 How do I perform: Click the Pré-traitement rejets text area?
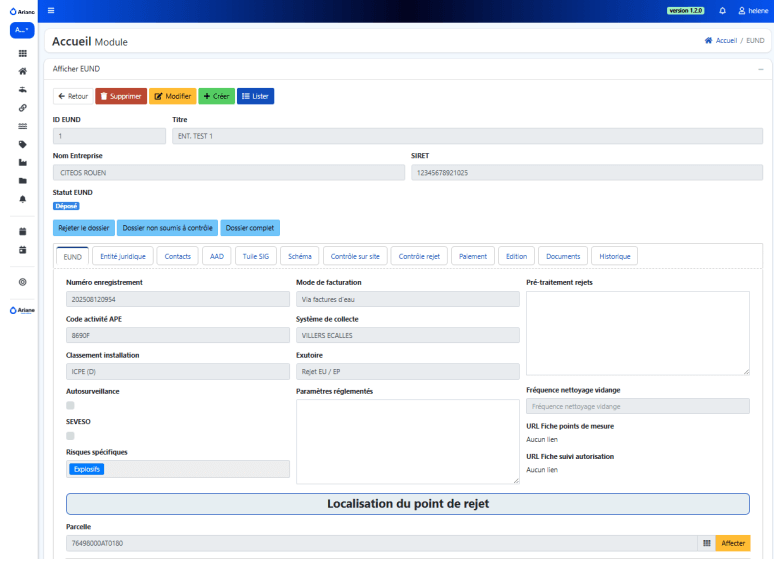pos(637,333)
